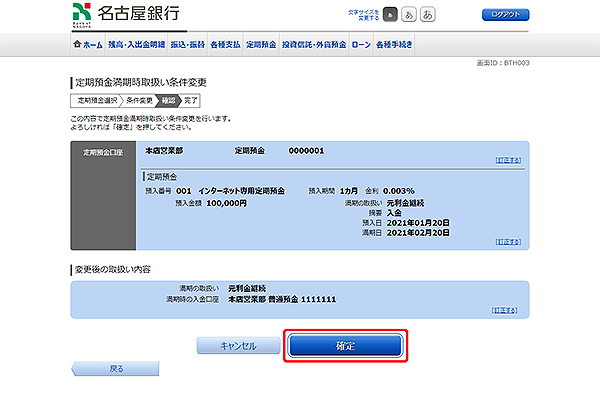Screen dimensions: 600x394
Task: Click the interest rate 0.003%
Action: pyautogui.click(x=399, y=190)
